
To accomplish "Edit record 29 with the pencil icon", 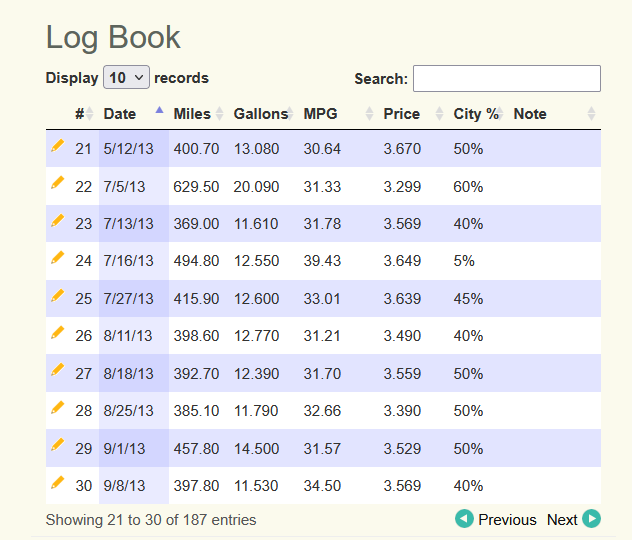I will [x=58, y=444].
